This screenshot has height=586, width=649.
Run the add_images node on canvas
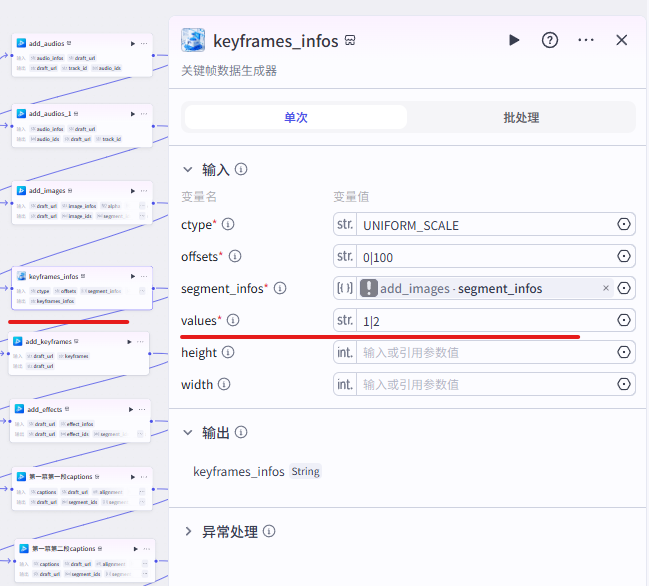pyautogui.click(x=133, y=191)
